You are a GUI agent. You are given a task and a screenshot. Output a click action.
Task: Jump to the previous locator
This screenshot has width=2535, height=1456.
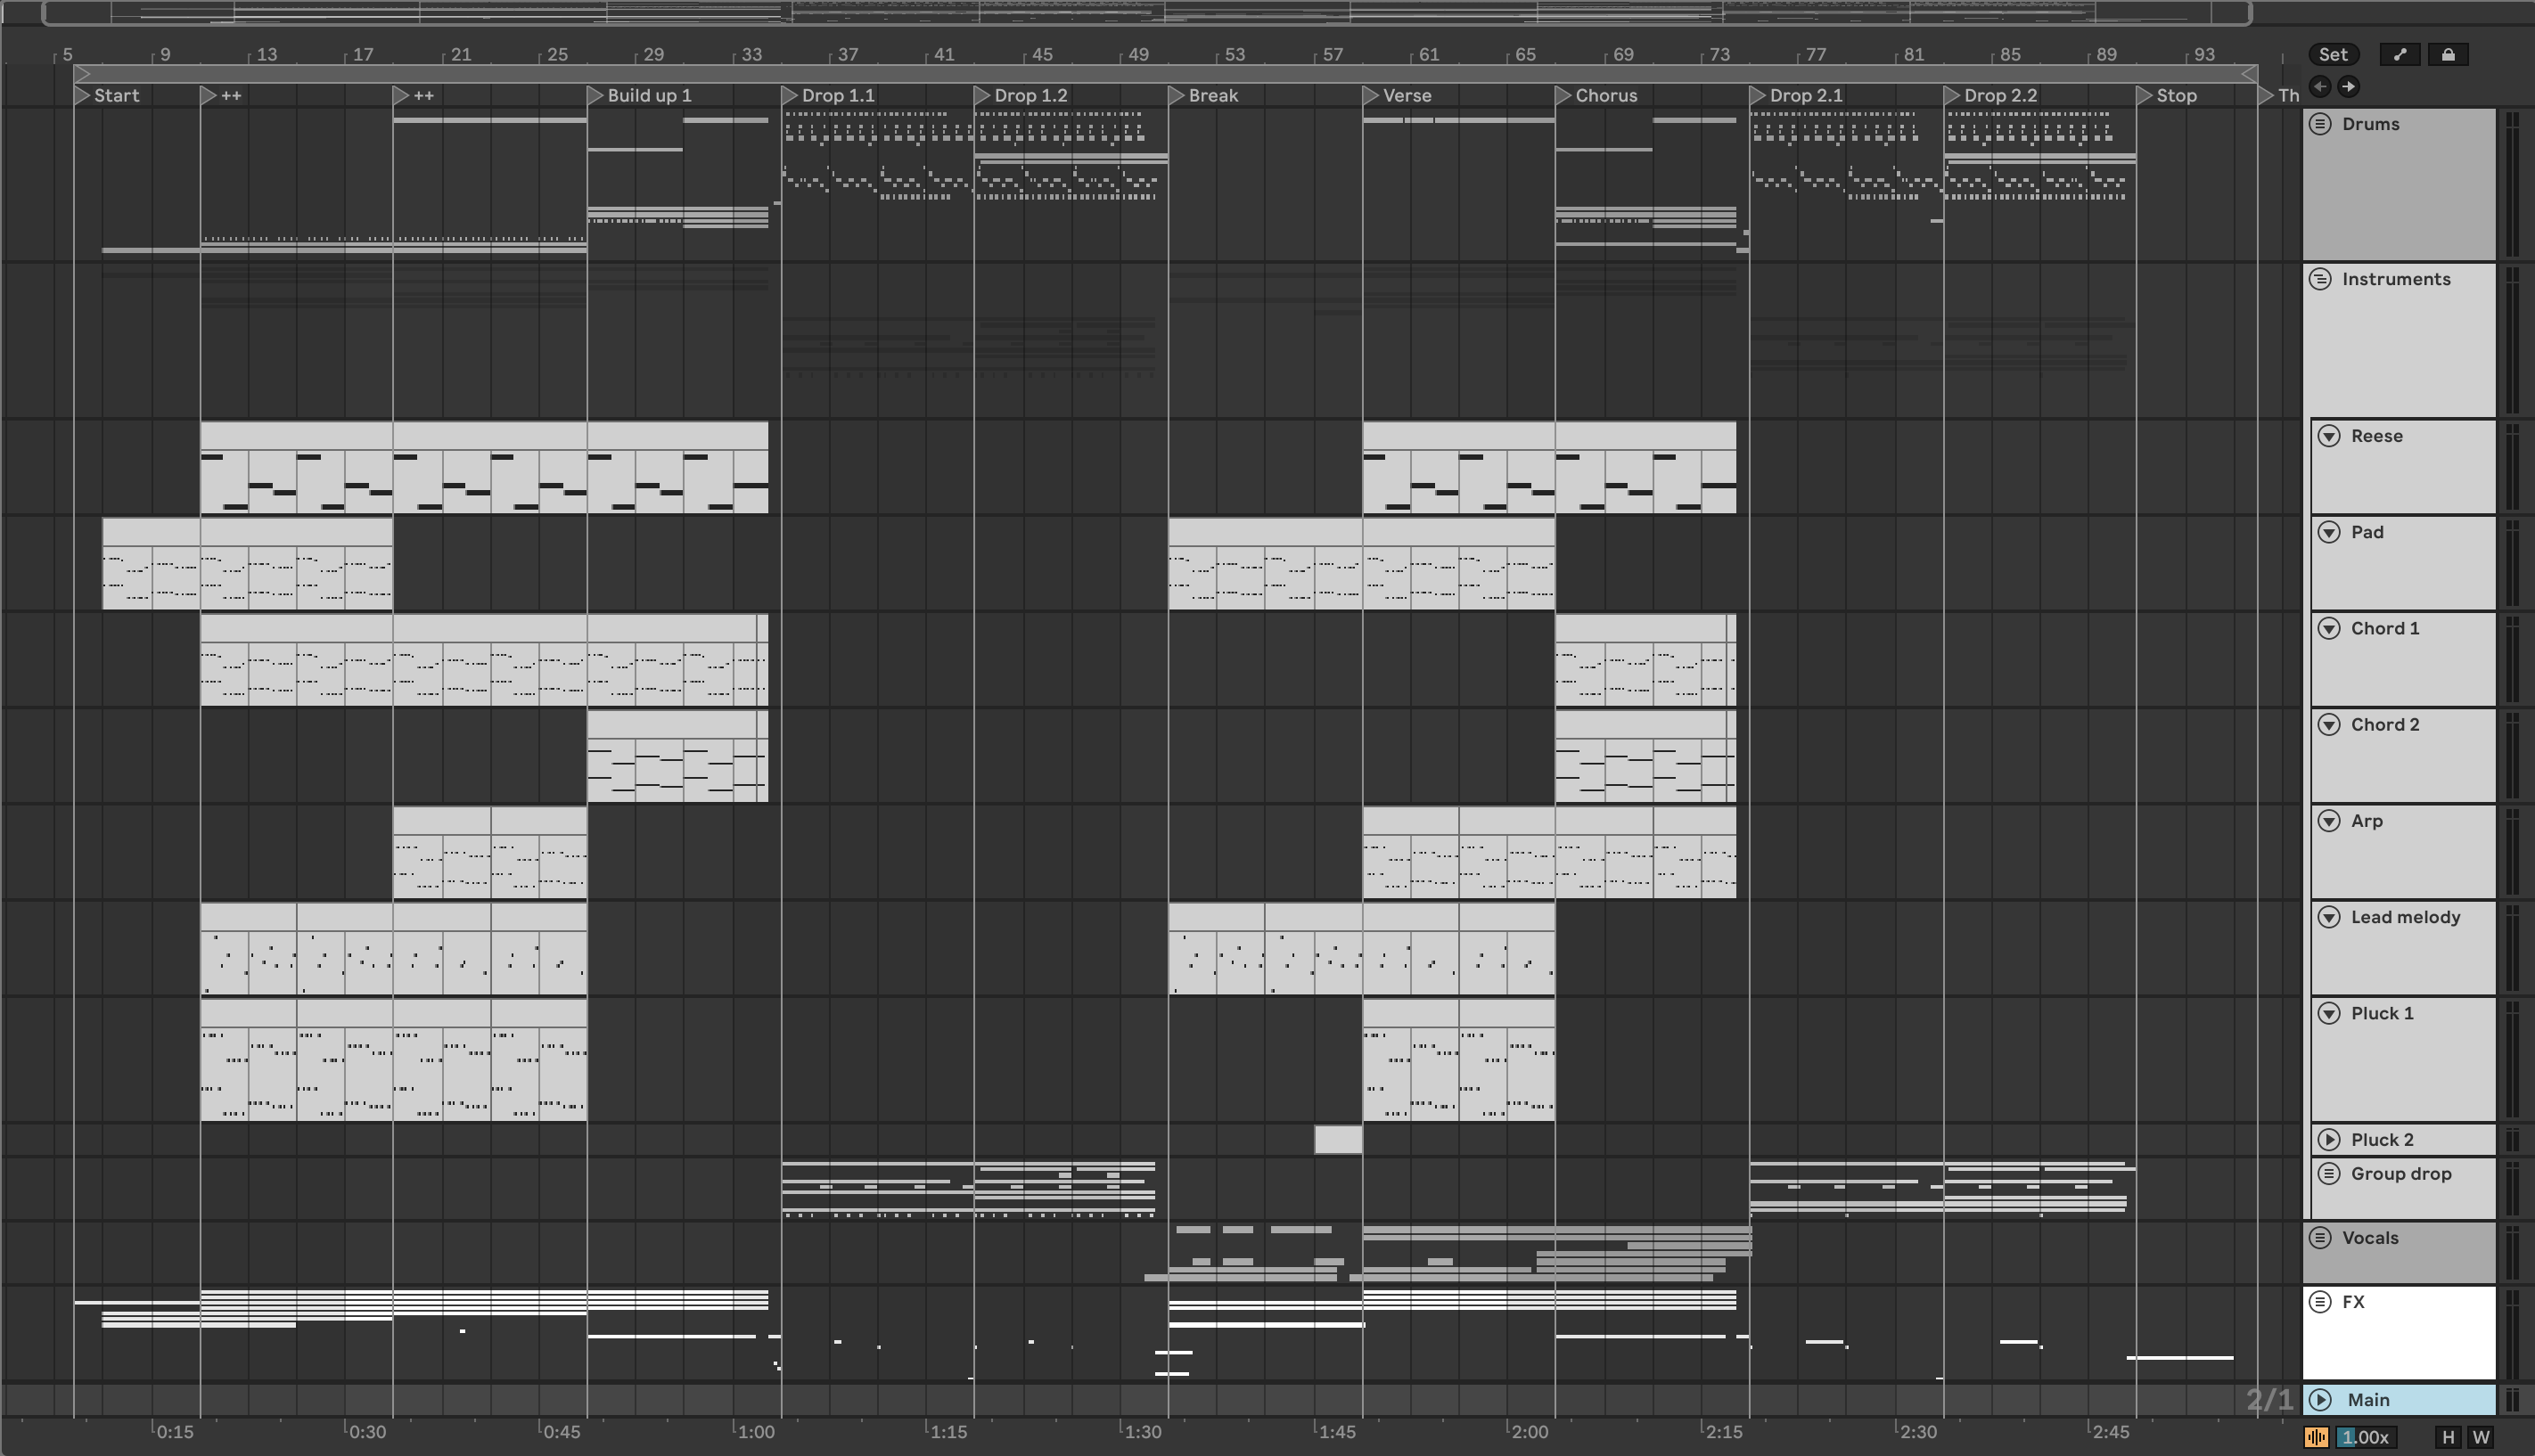point(2320,87)
